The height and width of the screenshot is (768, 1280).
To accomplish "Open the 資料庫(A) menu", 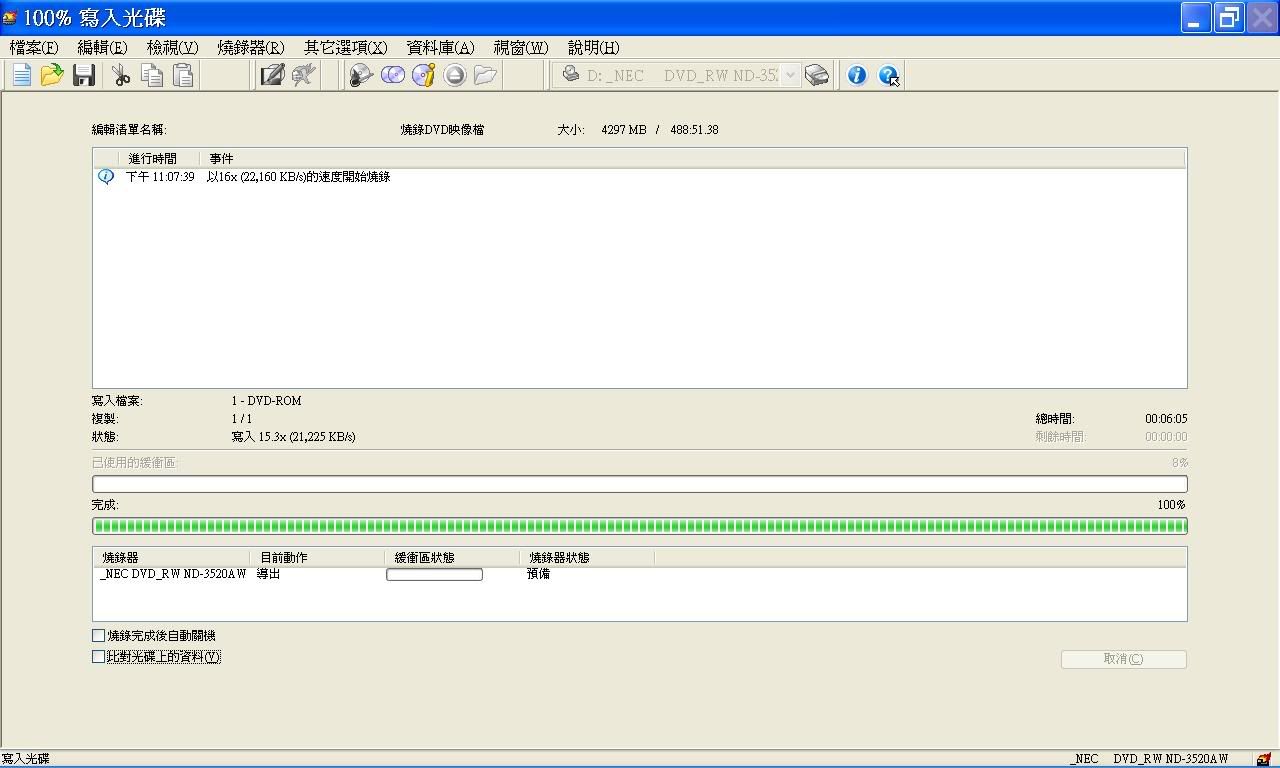I will click(440, 47).
